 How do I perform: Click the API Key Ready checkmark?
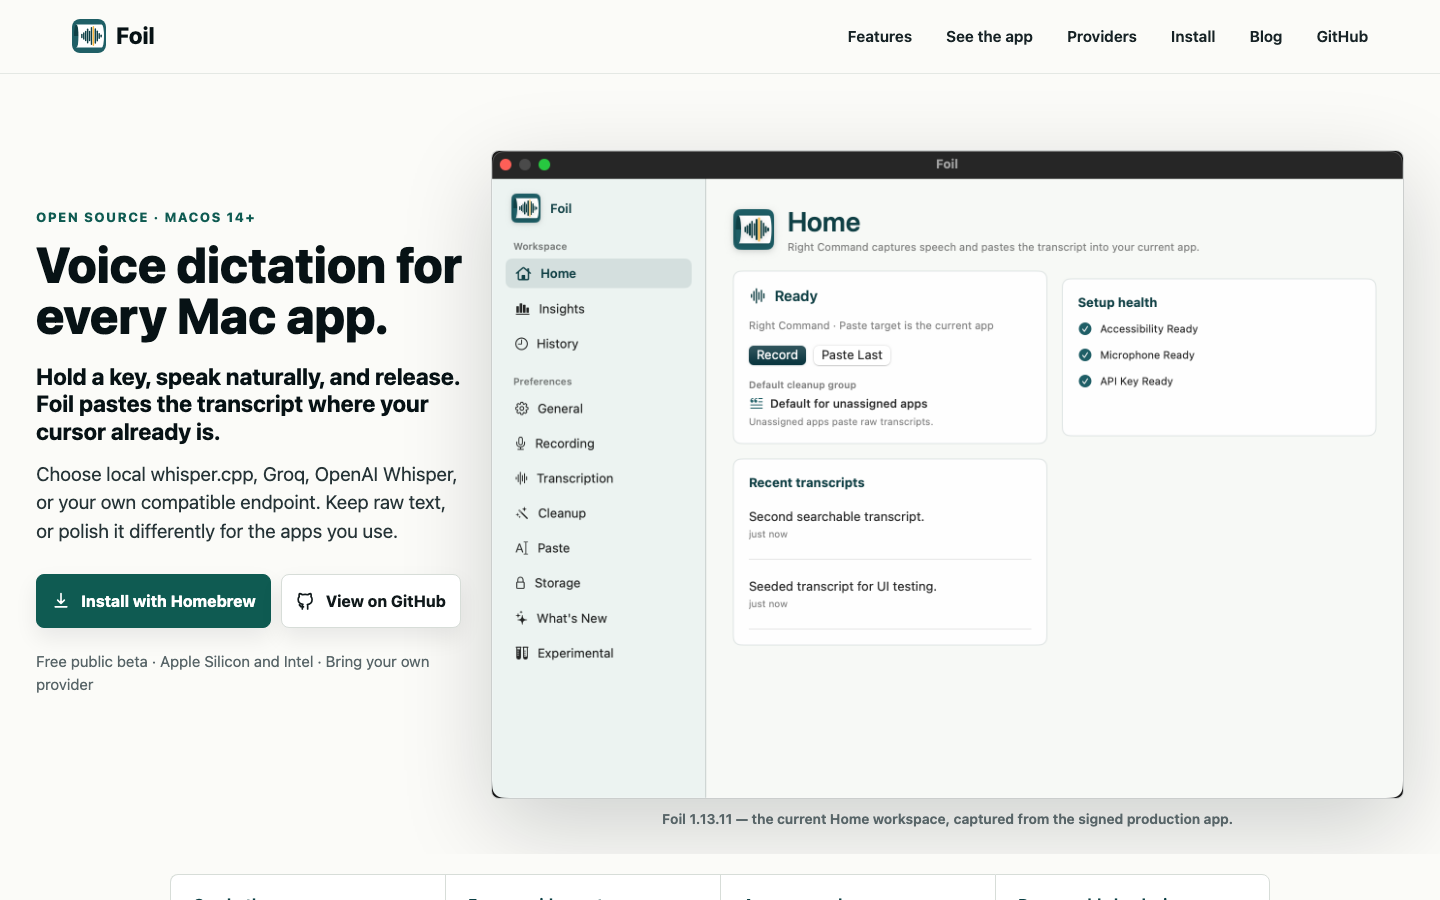pyautogui.click(x=1085, y=381)
